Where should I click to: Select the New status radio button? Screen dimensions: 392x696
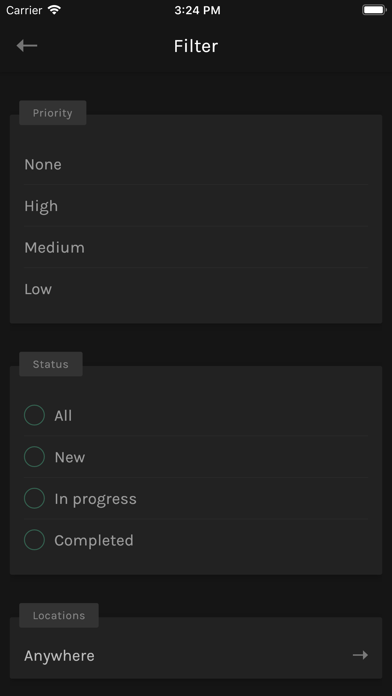point(34,456)
